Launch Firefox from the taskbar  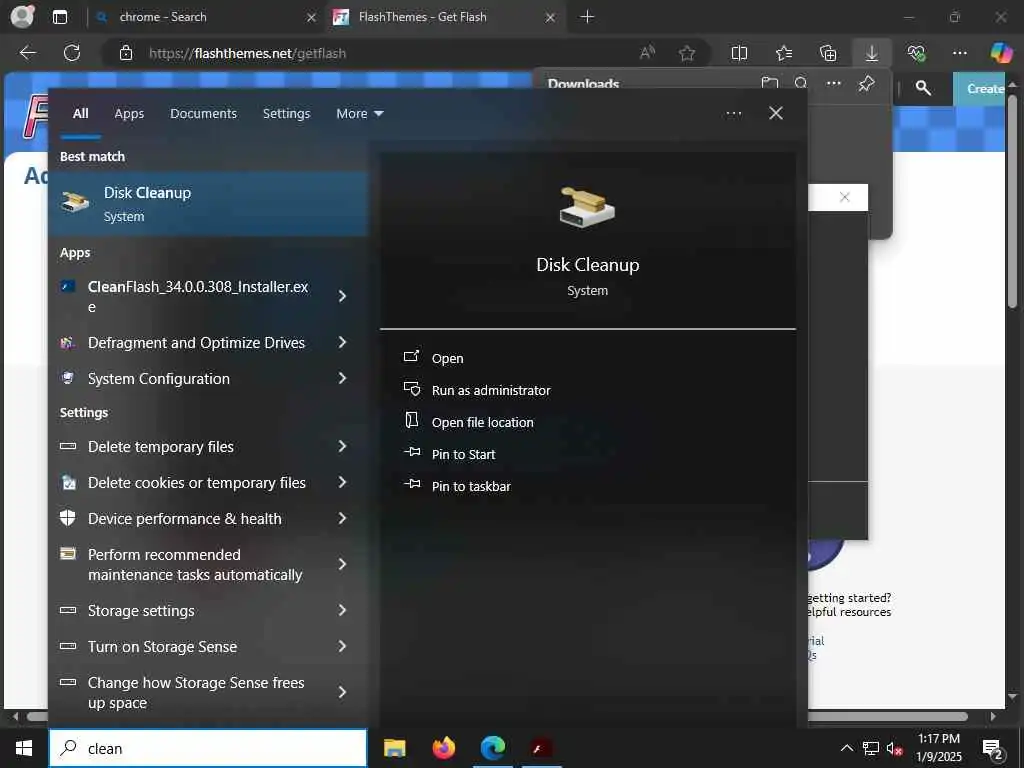click(444, 748)
